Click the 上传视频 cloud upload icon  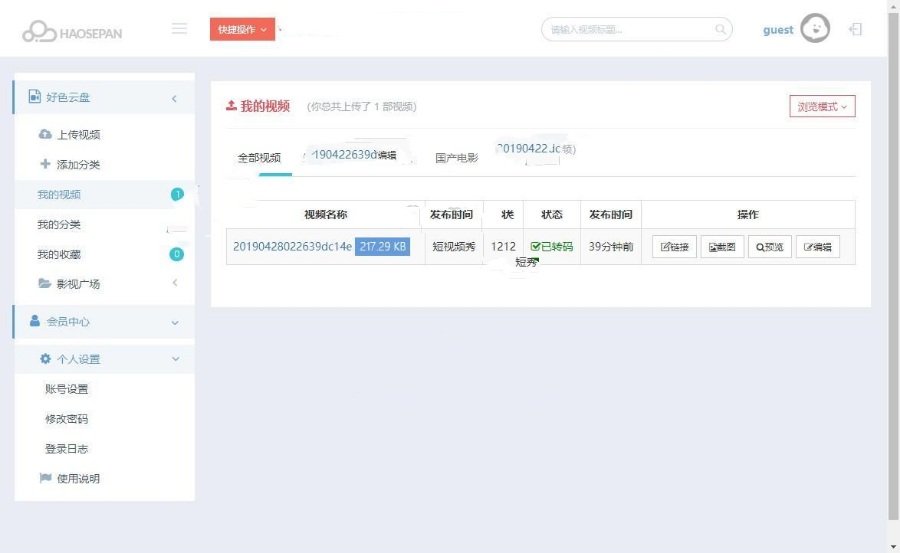pyautogui.click(x=45, y=134)
